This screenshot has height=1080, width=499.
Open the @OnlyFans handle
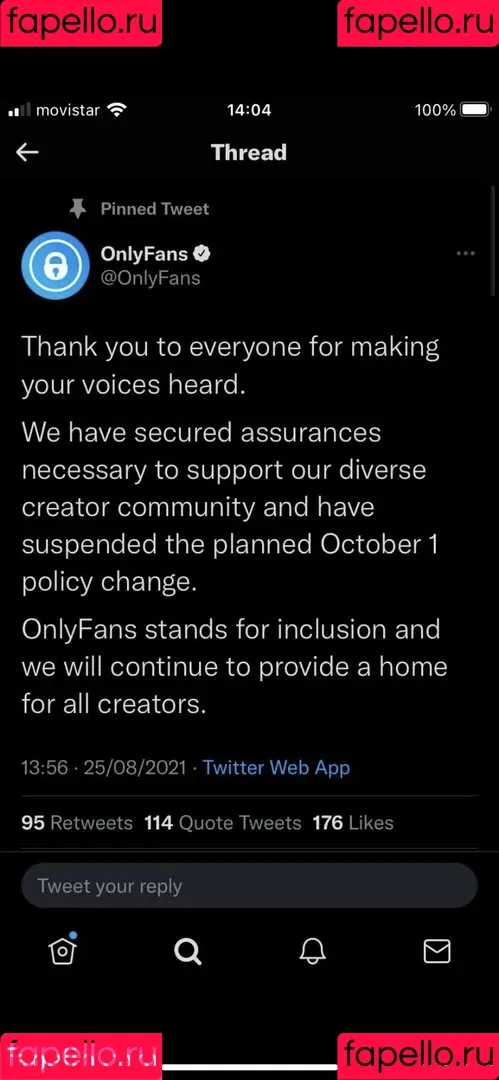point(150,278)
